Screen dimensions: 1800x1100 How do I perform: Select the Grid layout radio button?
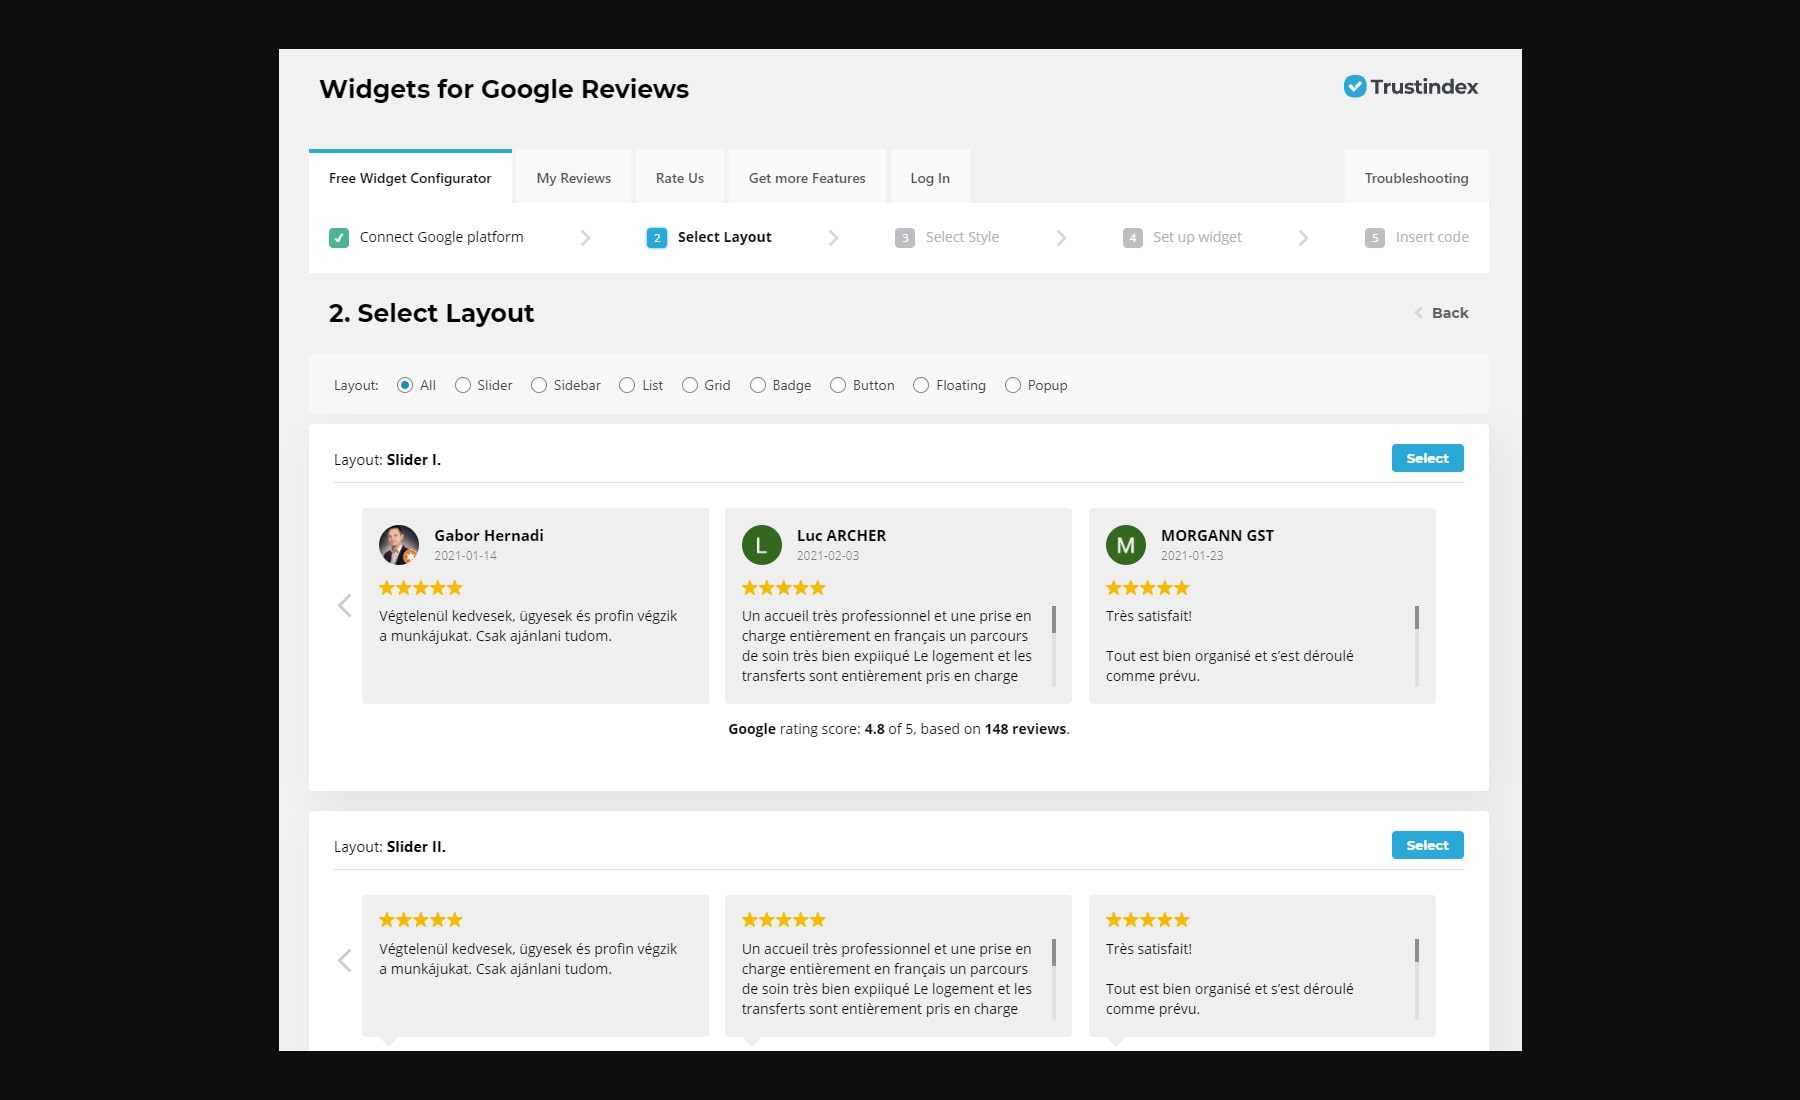[x=689, y=384]
